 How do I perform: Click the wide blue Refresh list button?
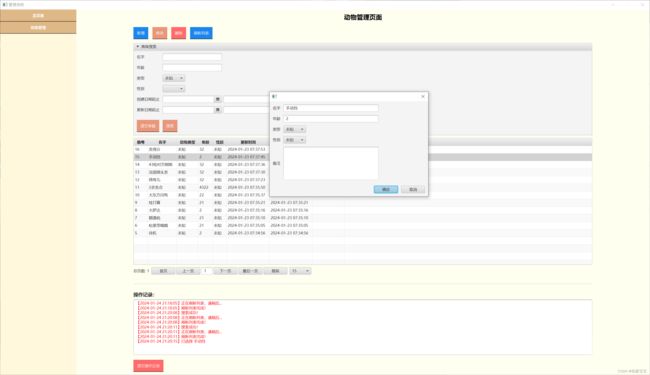click(x=201, y=33)
